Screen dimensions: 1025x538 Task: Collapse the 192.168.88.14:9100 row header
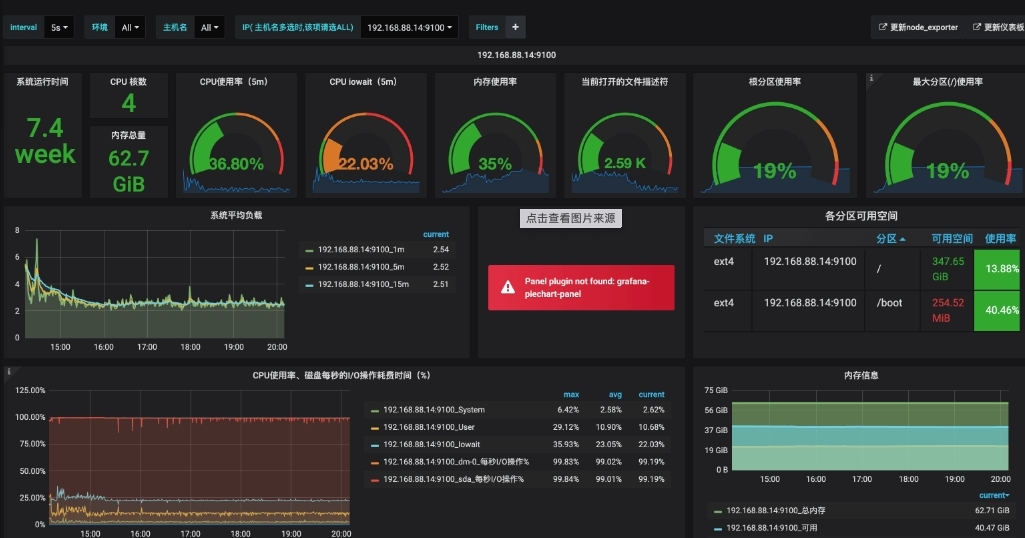pos(516,55)
